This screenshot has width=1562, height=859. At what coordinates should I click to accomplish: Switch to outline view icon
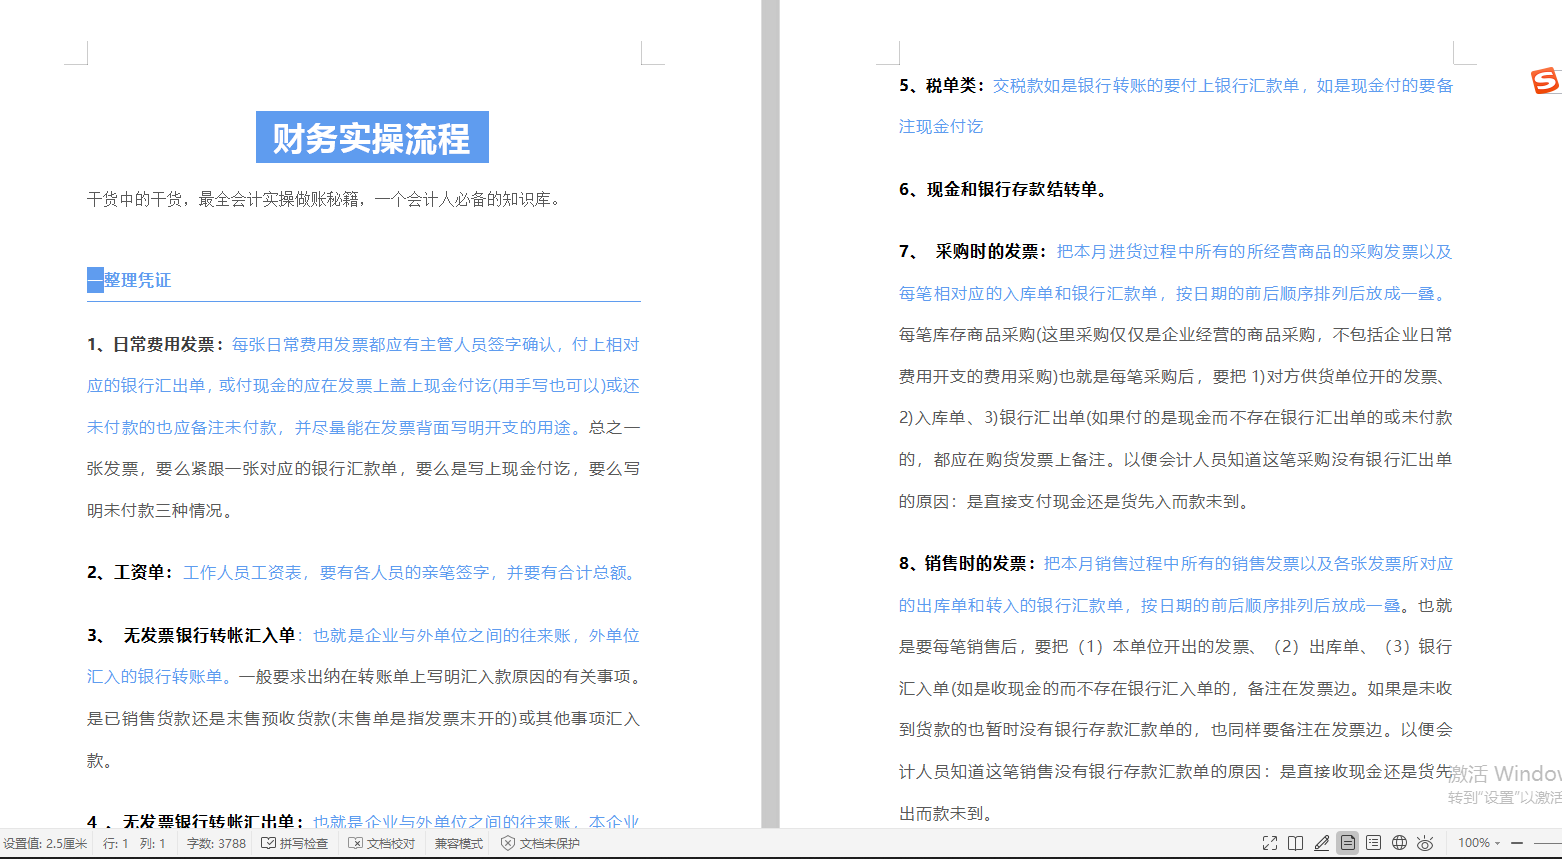click(x=1374, y=843)
